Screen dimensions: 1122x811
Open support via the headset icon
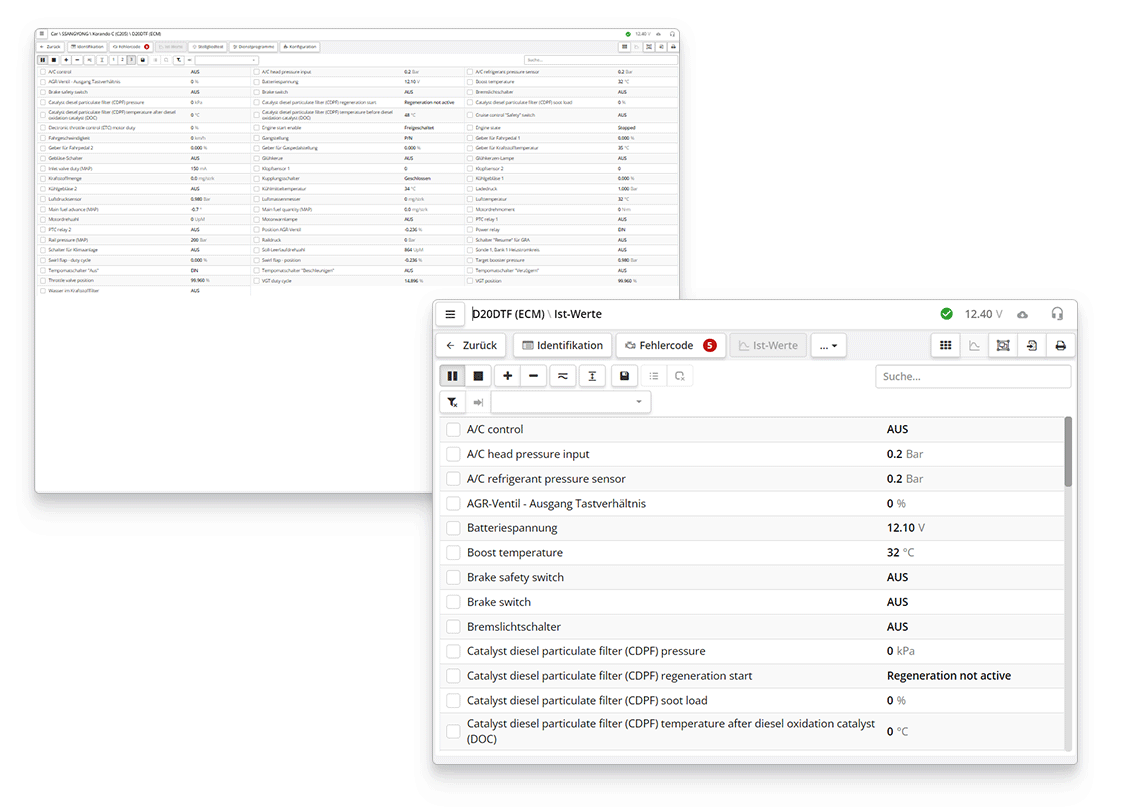click(x=1057, y=314)
